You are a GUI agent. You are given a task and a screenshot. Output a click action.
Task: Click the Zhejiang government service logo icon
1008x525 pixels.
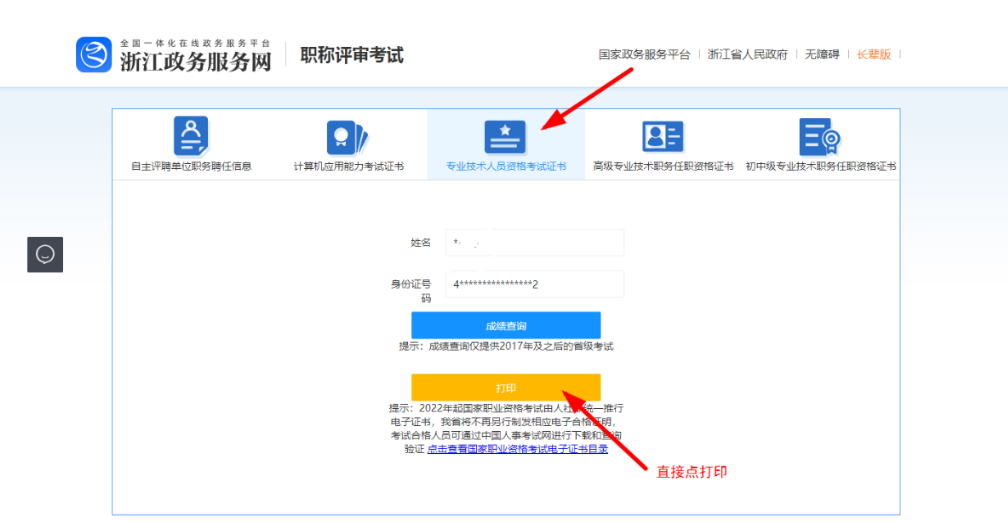(94, 55)
